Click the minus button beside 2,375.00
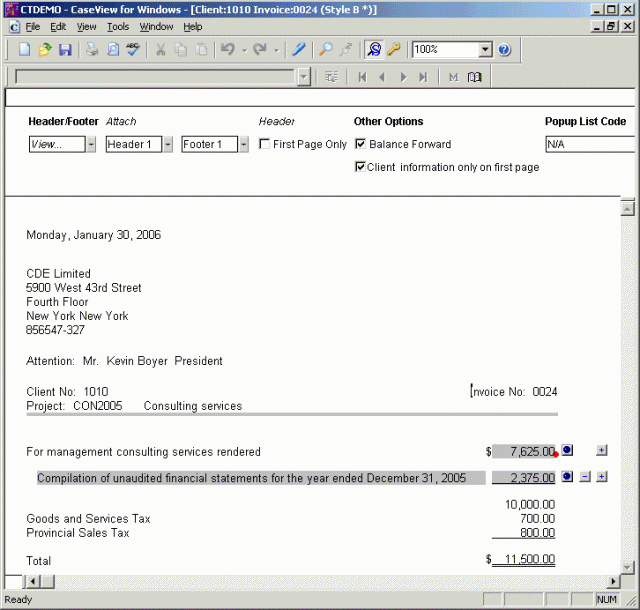This screenshot has height=610, width=640. 585,477
